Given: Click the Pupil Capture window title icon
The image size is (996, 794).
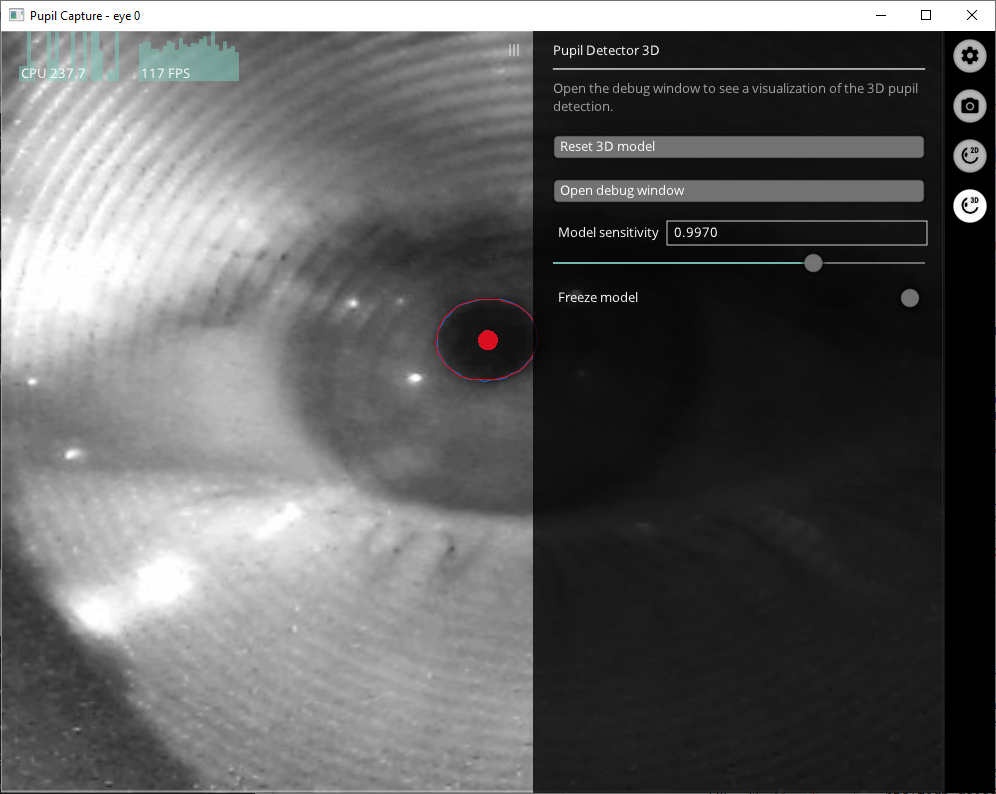Looking at the screenshot, I should pyautogui.click(x=16, y=15).
